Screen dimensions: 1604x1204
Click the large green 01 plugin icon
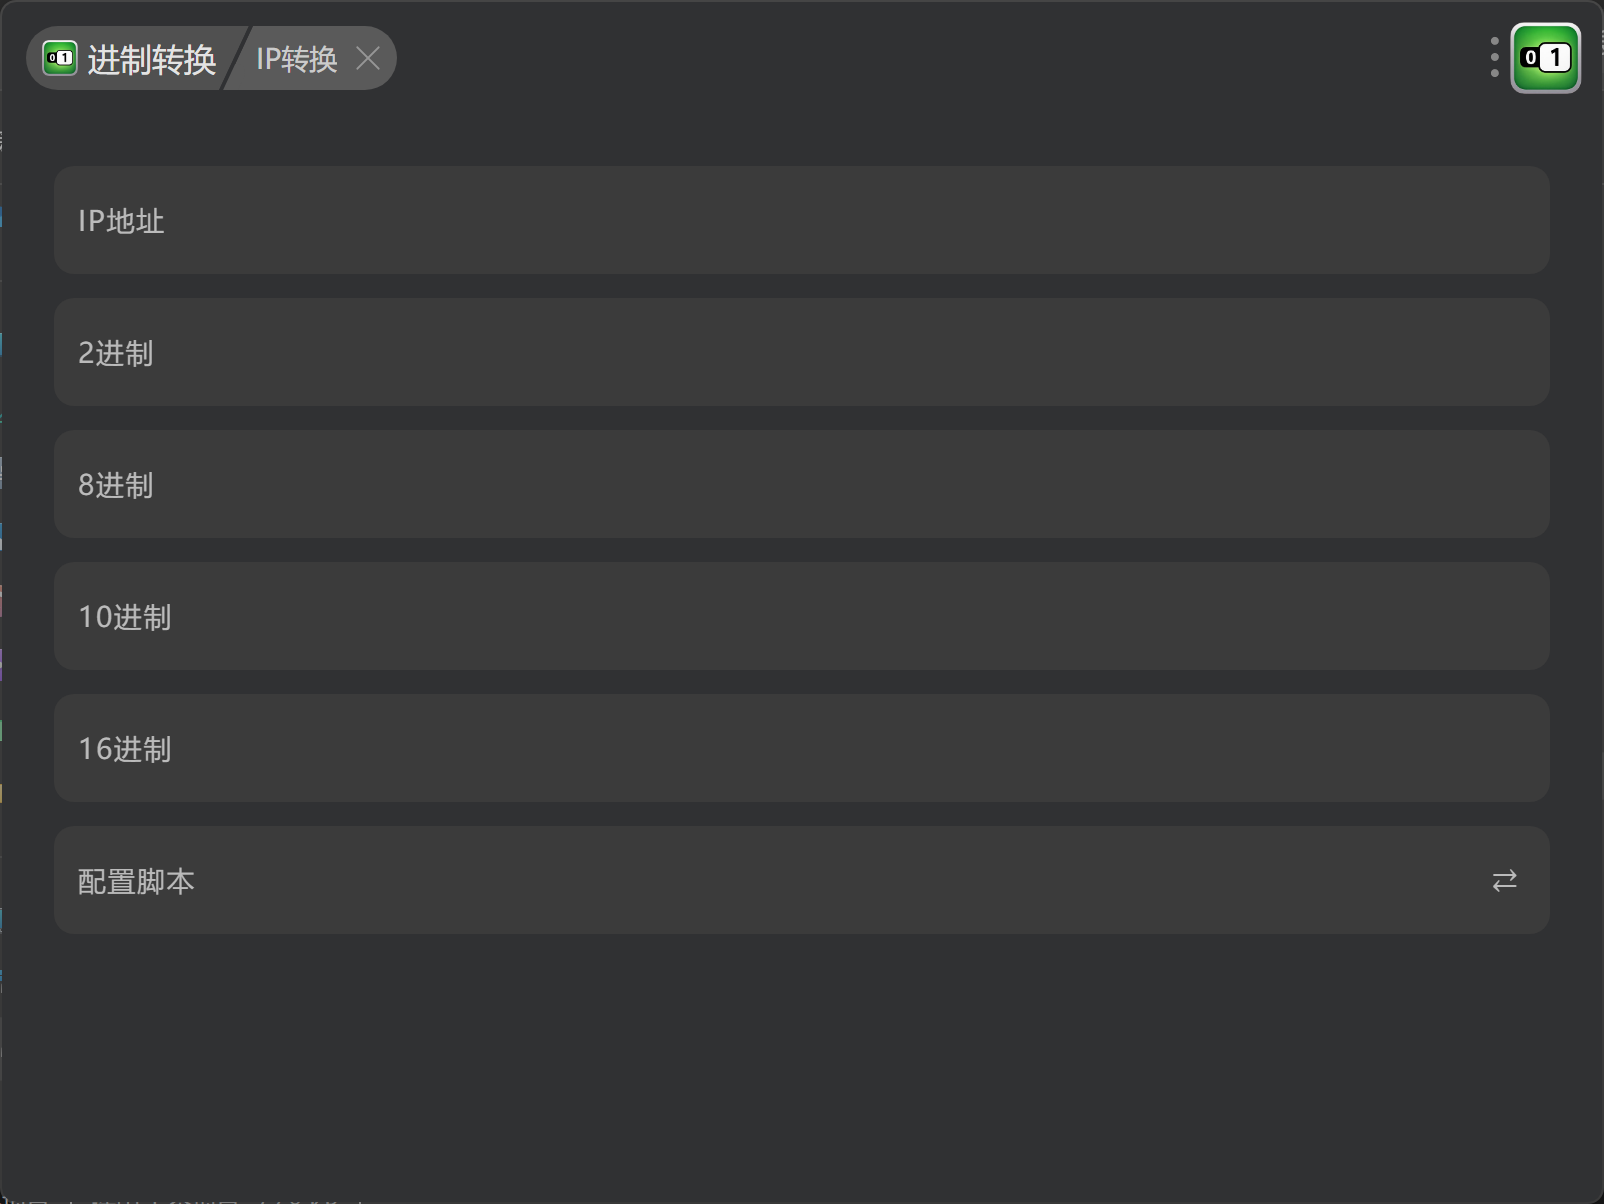(1545, 58)
